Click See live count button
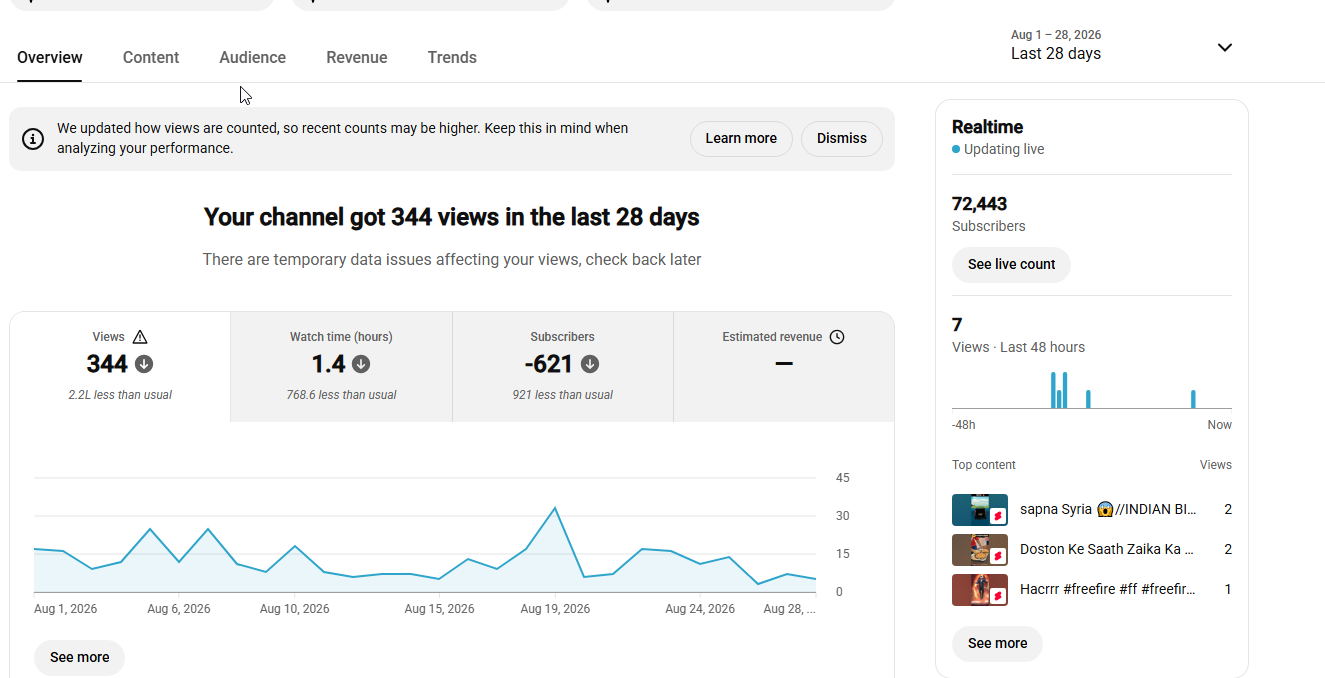Image resolution: width=1325 pixels, height=678 pixels. (1011, 265)
